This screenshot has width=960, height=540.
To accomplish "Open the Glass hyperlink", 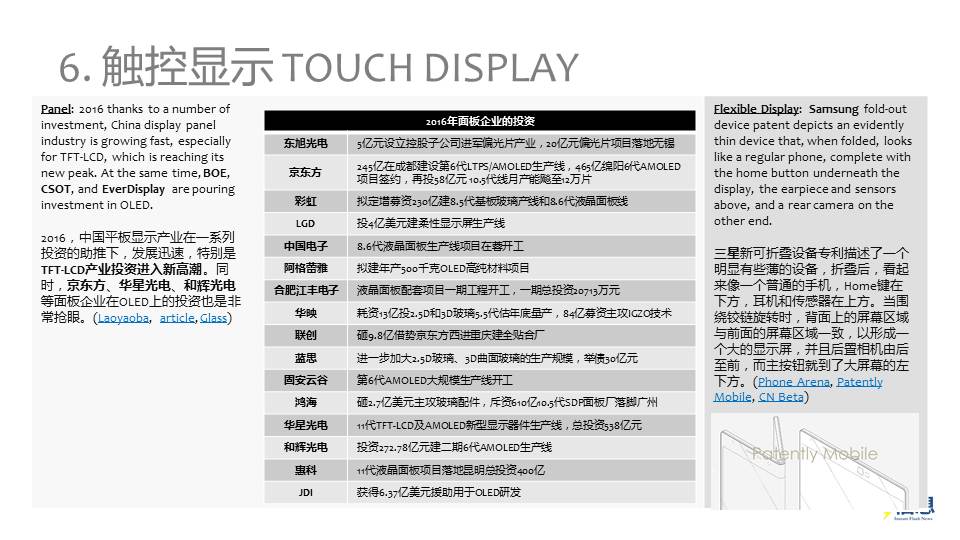I will [x=213, y=318].
